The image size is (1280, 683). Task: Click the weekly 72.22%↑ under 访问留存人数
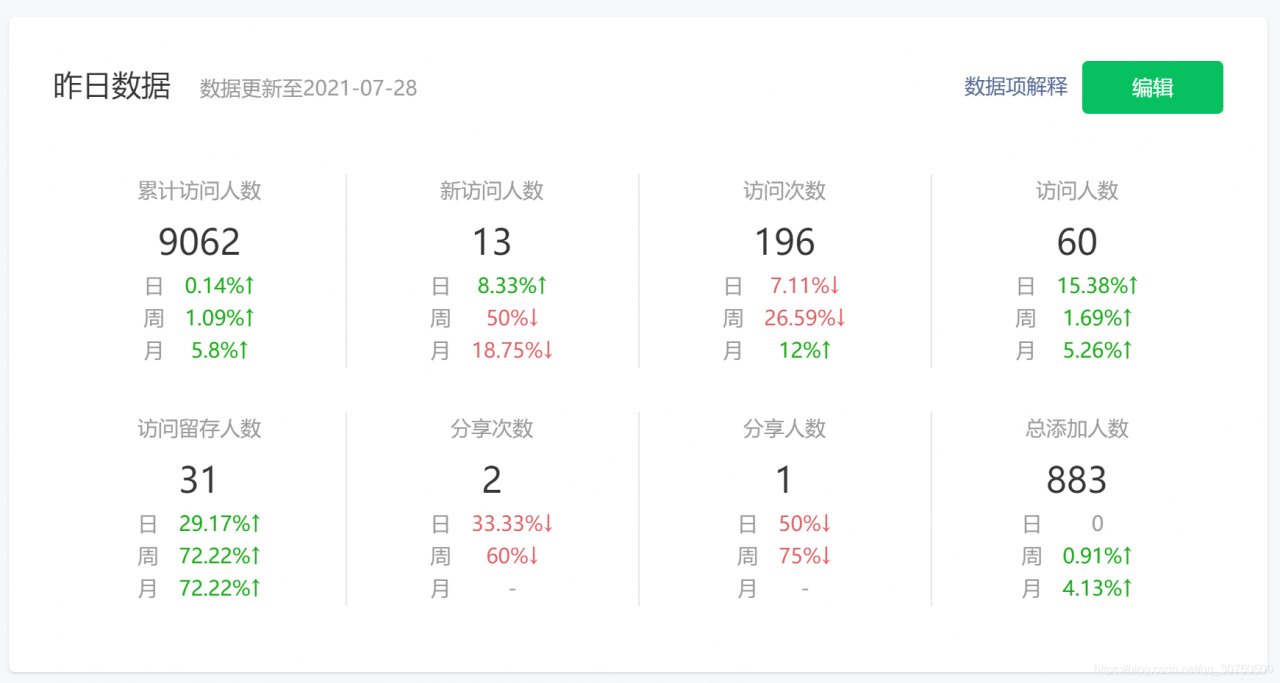[x=220, y=556]
